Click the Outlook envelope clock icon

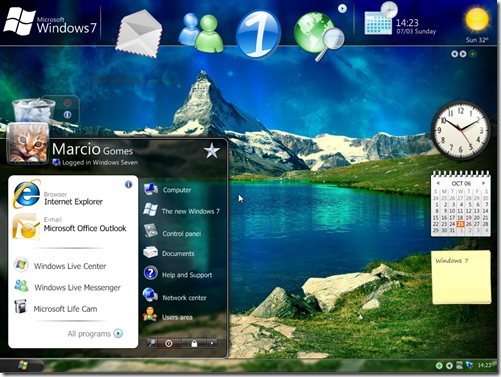click(25, 227)
